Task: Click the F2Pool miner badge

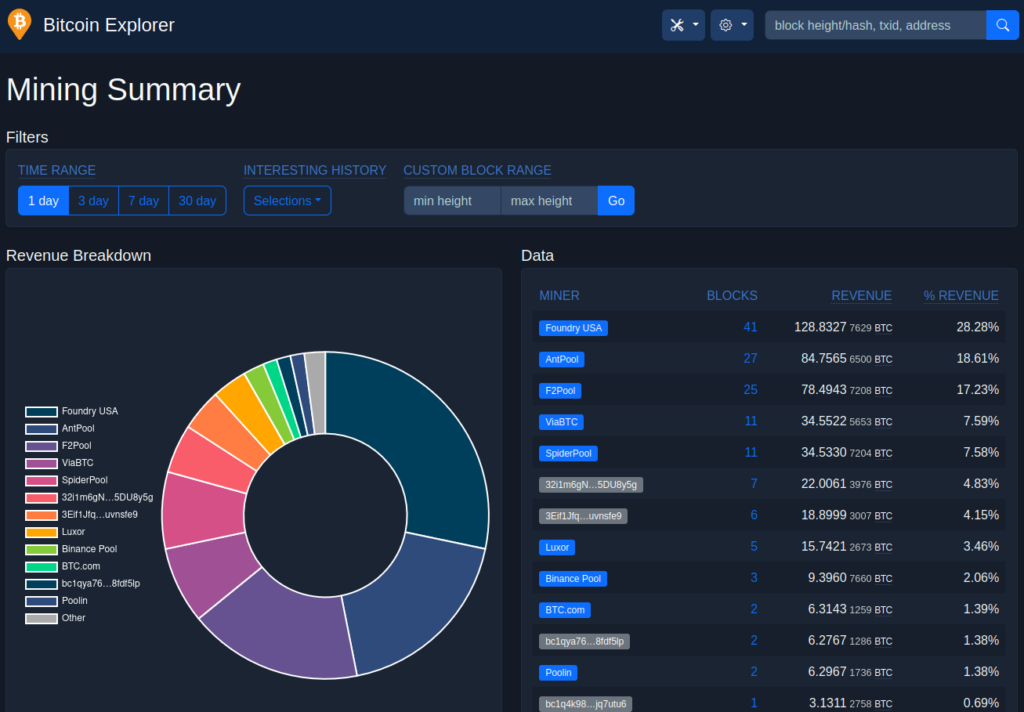Action: (560, 391)
